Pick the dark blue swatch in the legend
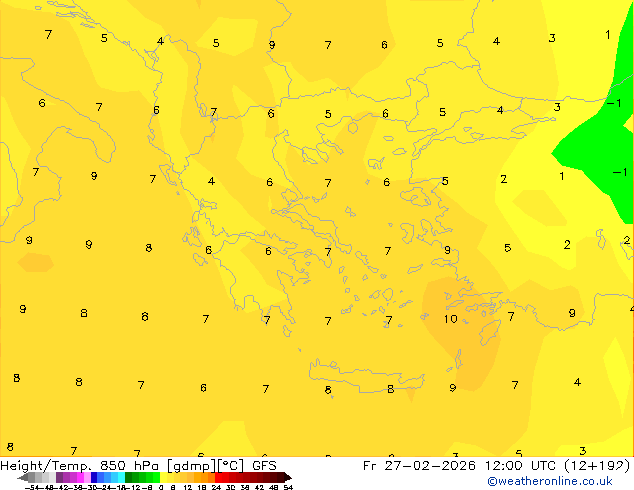The width and height of the screenshot is (634, 490). (94, 477)
